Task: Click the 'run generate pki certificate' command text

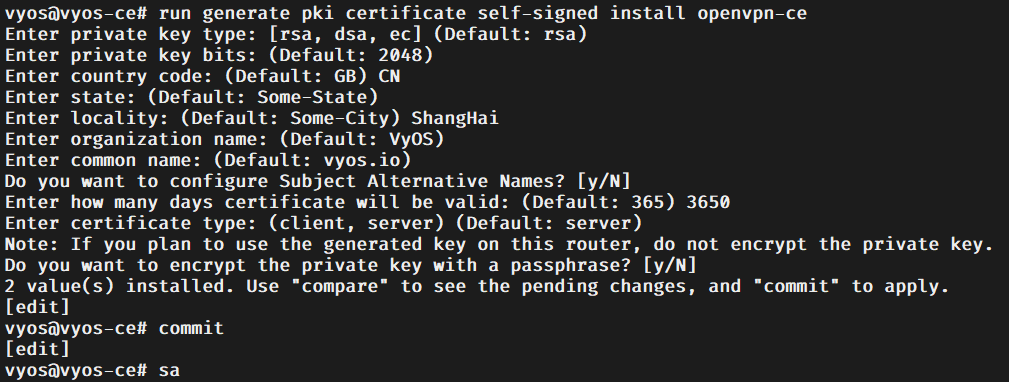Action: pos(313,13)
